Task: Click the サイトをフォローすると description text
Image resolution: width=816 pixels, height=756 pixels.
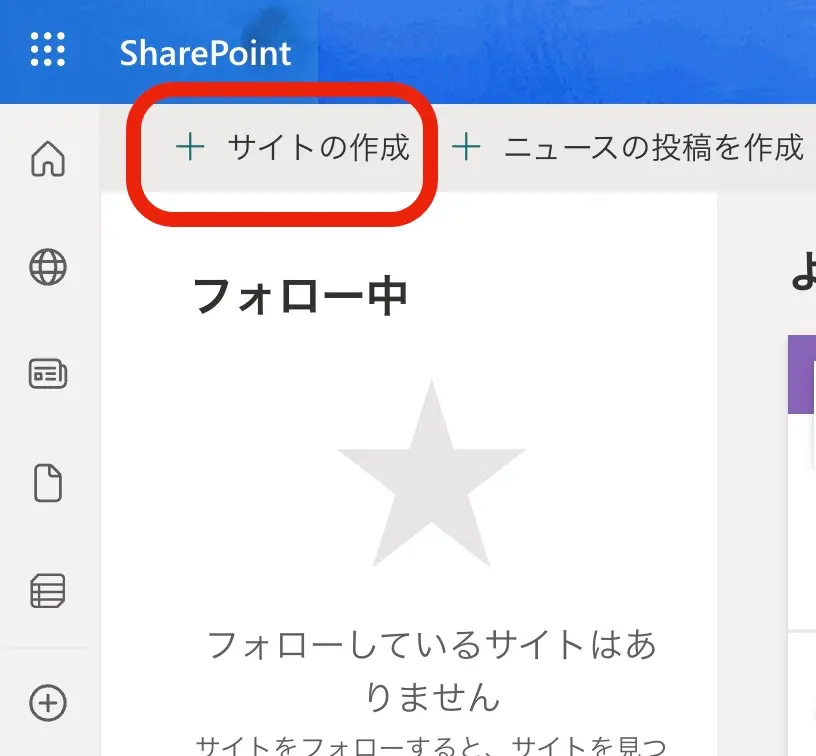Action: (x=431, y=745)
